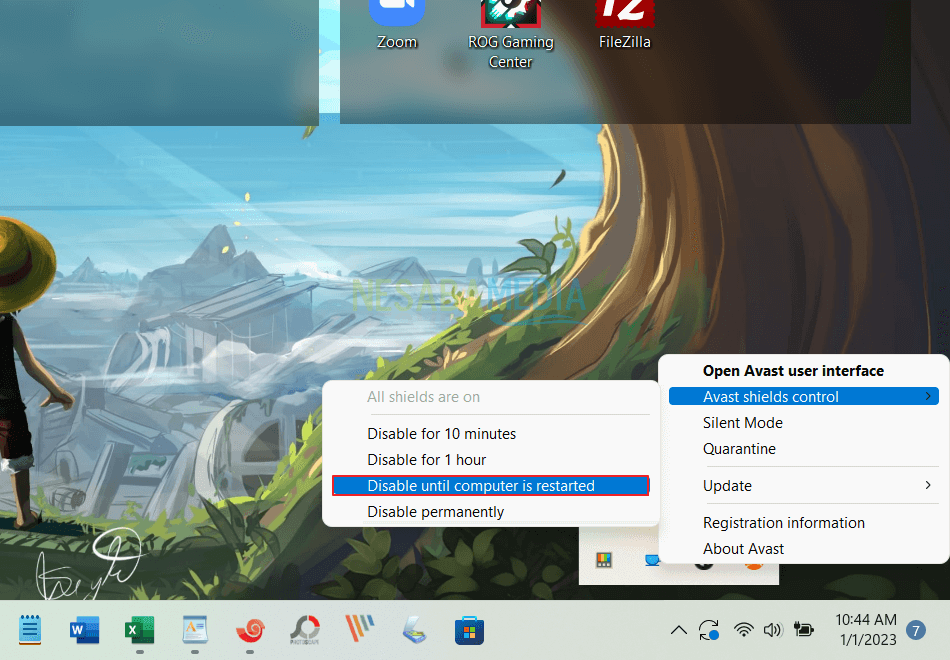This screenshot has height=660, width=950.
Task: Open notification center badge showing 7
Action: (916, 631)
